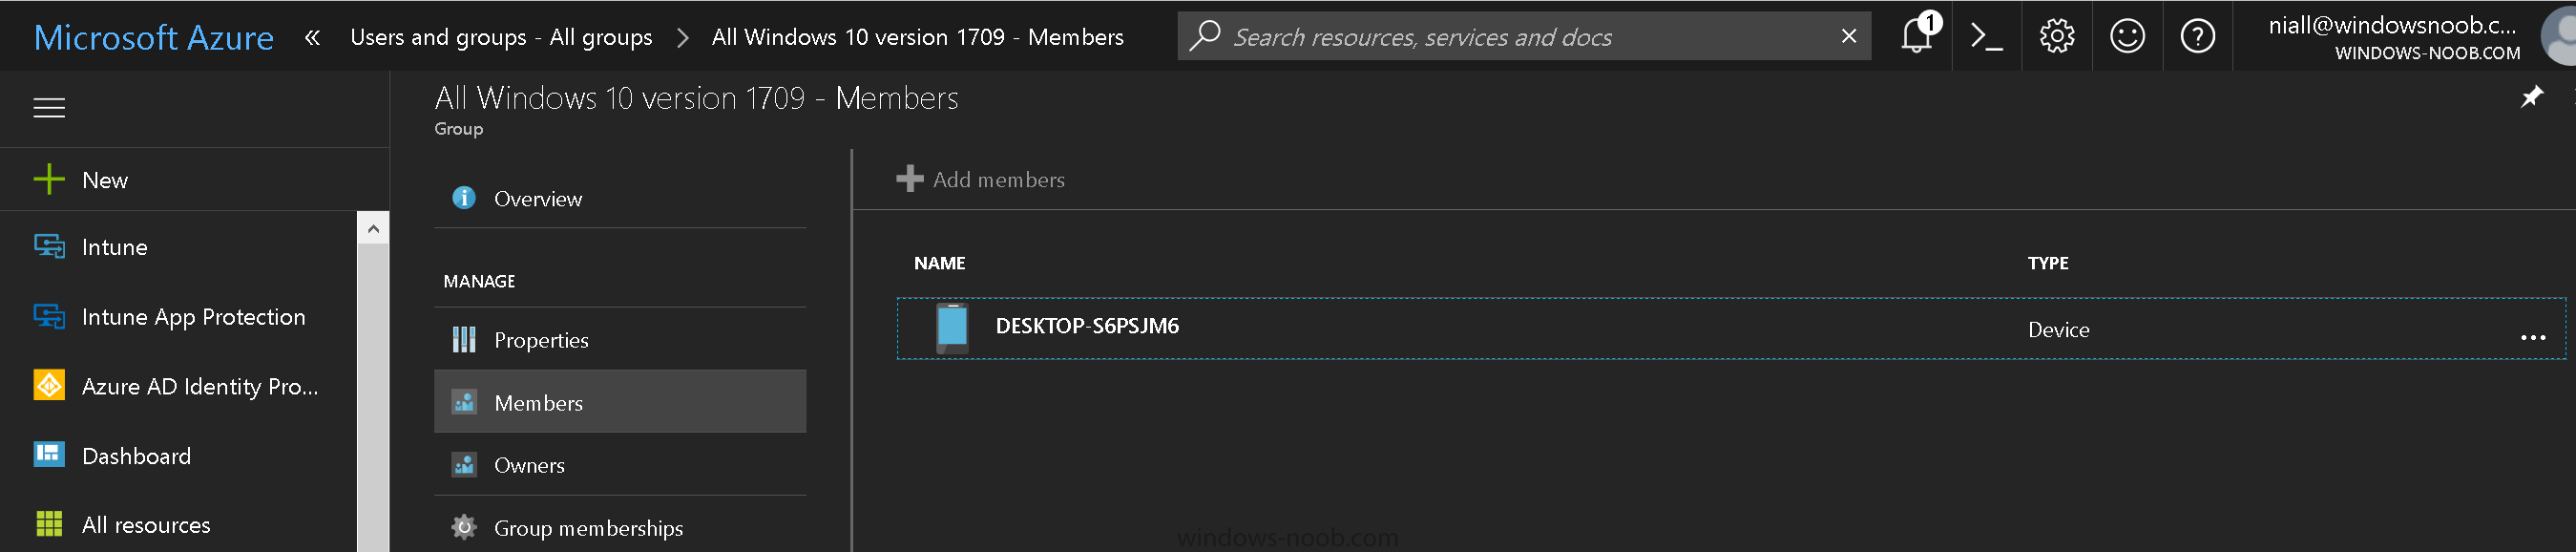The width and height of the screenshot is (2576, 552).
Task: Click the feedback smiley icon
Action: point(2127,36)
